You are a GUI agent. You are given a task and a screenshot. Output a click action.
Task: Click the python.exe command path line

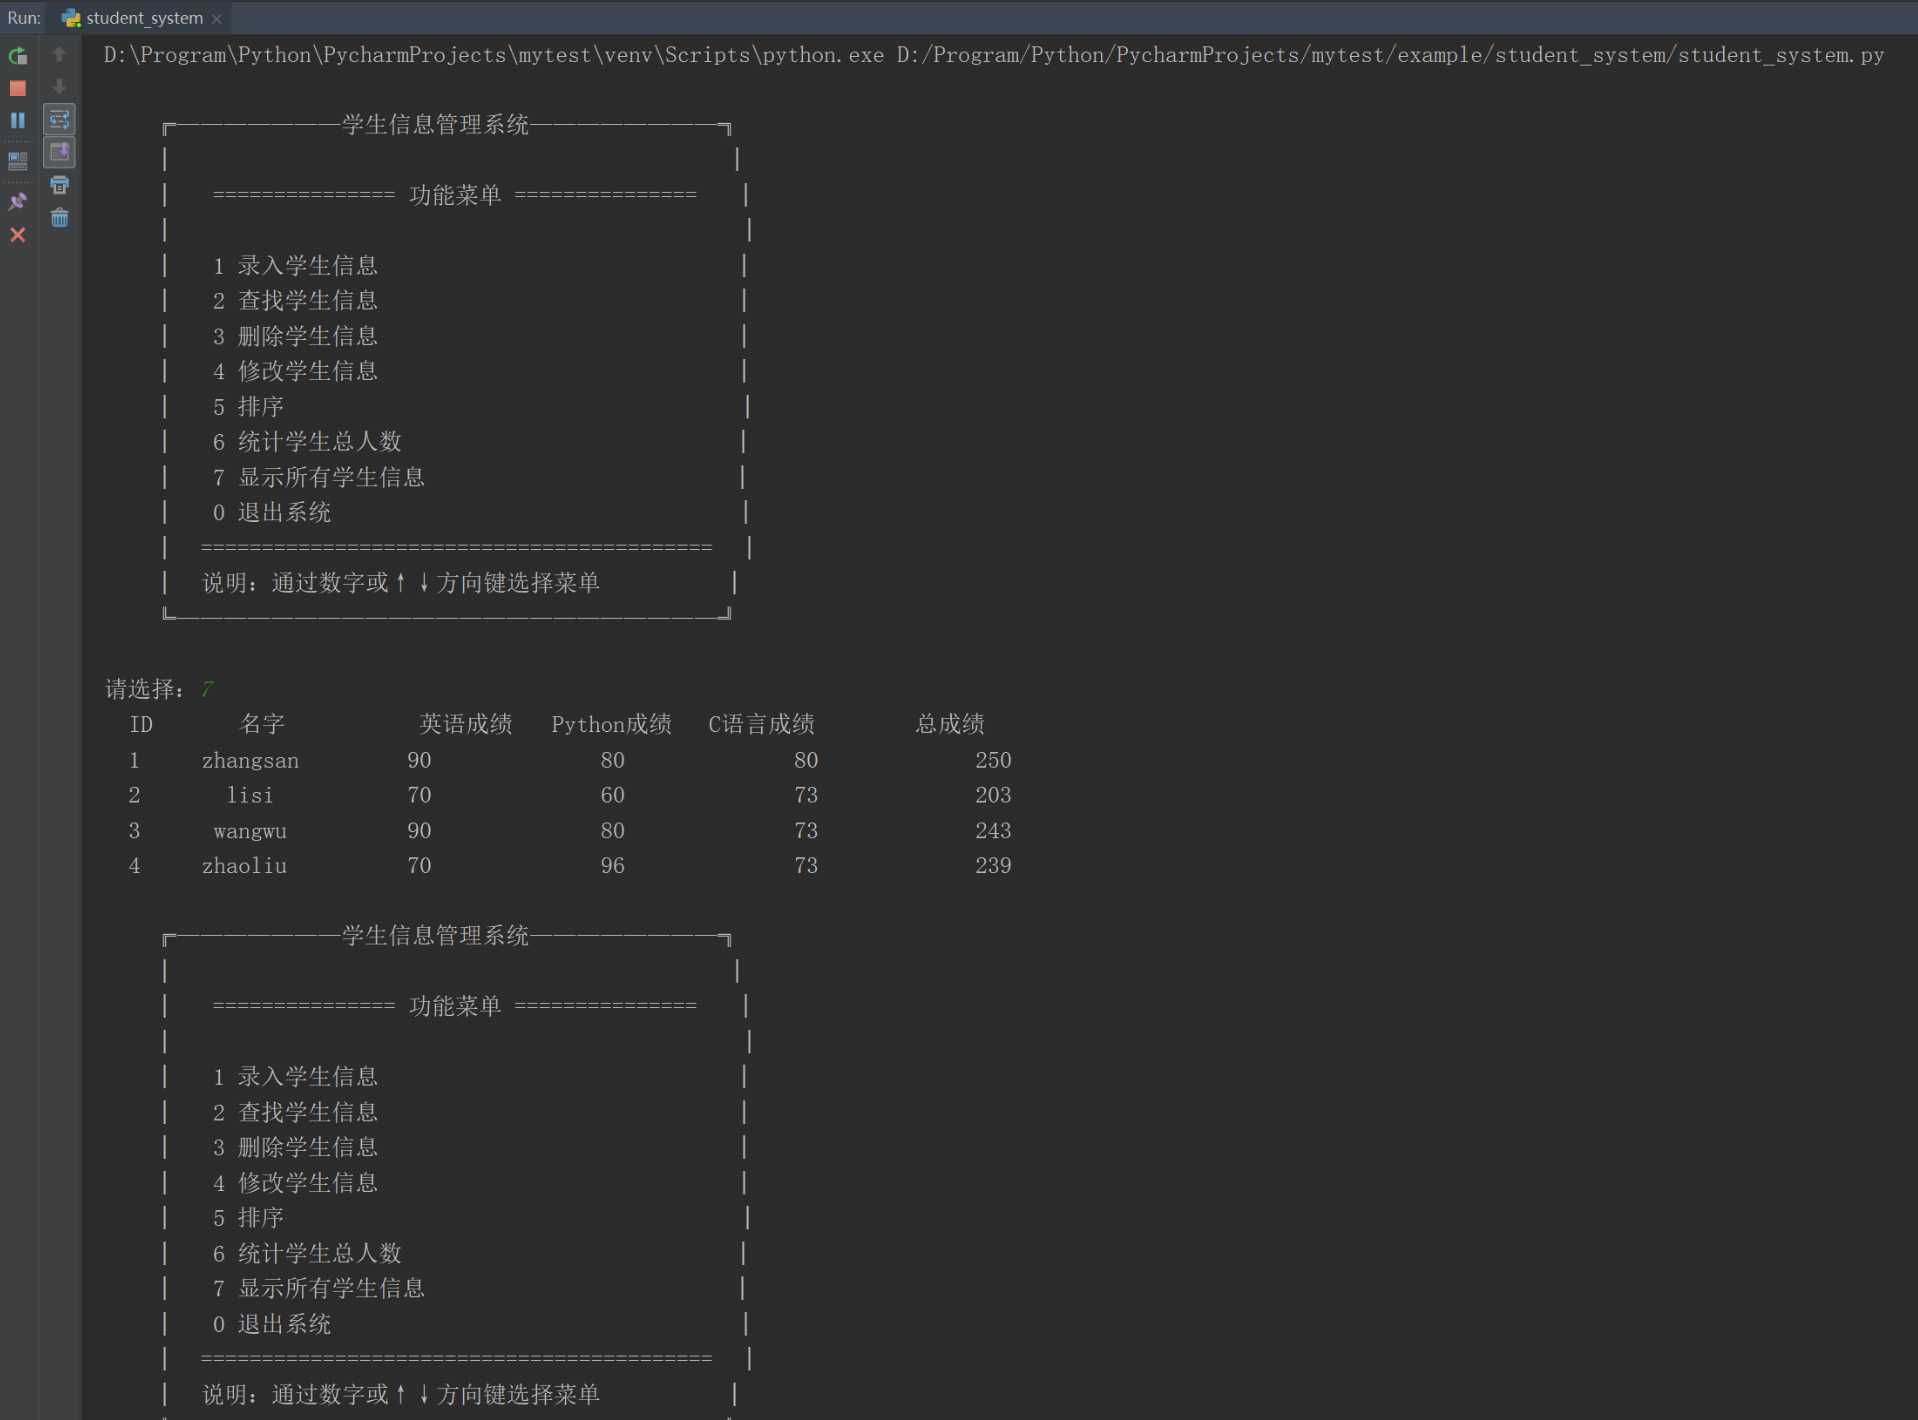pos(994,55)
